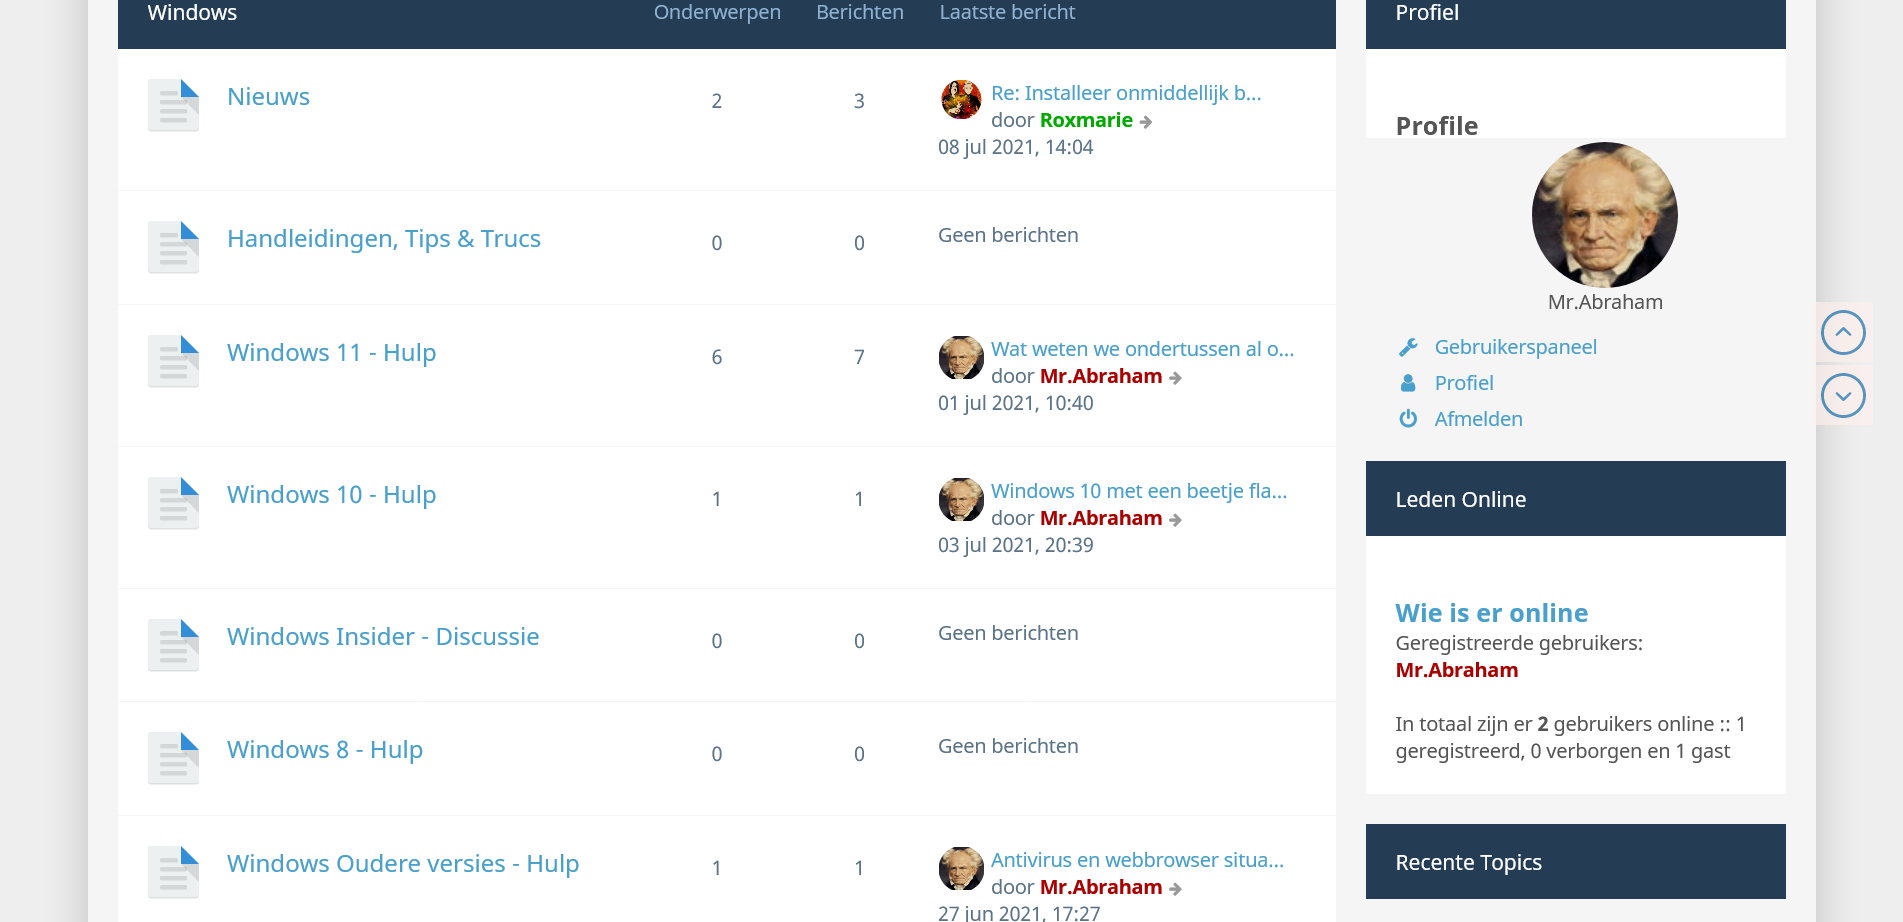Click the Windows 11 - Hulp forum icon

point(173,361)
